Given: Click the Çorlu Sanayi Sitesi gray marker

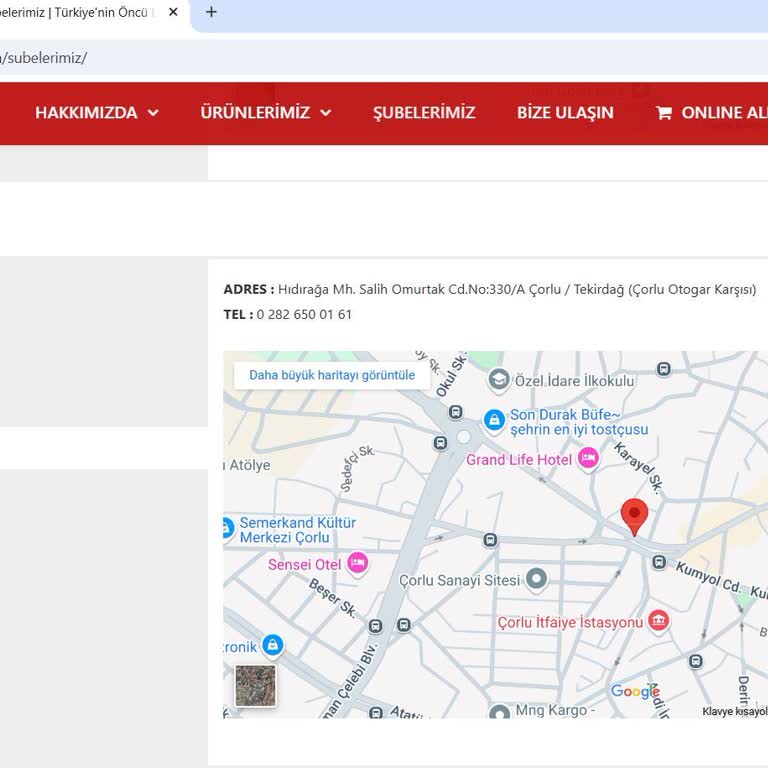Looking at the screenshot, I should pyautogui.click(x=537, y=579).
